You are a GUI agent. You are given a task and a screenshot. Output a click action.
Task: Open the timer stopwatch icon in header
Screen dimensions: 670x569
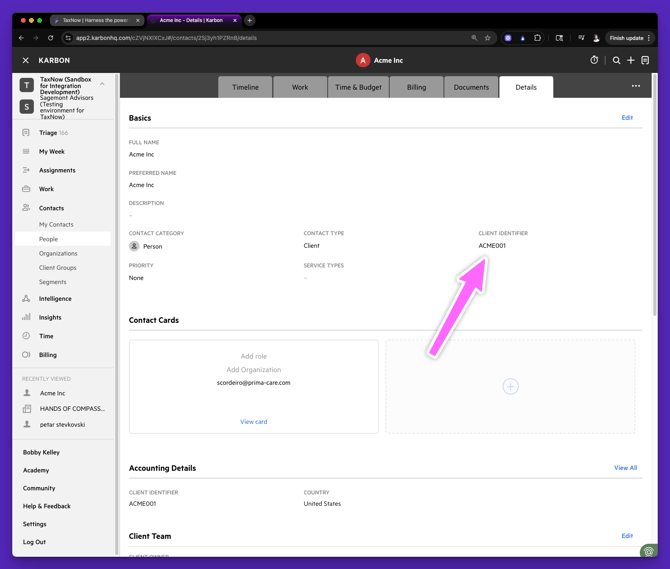594,60
